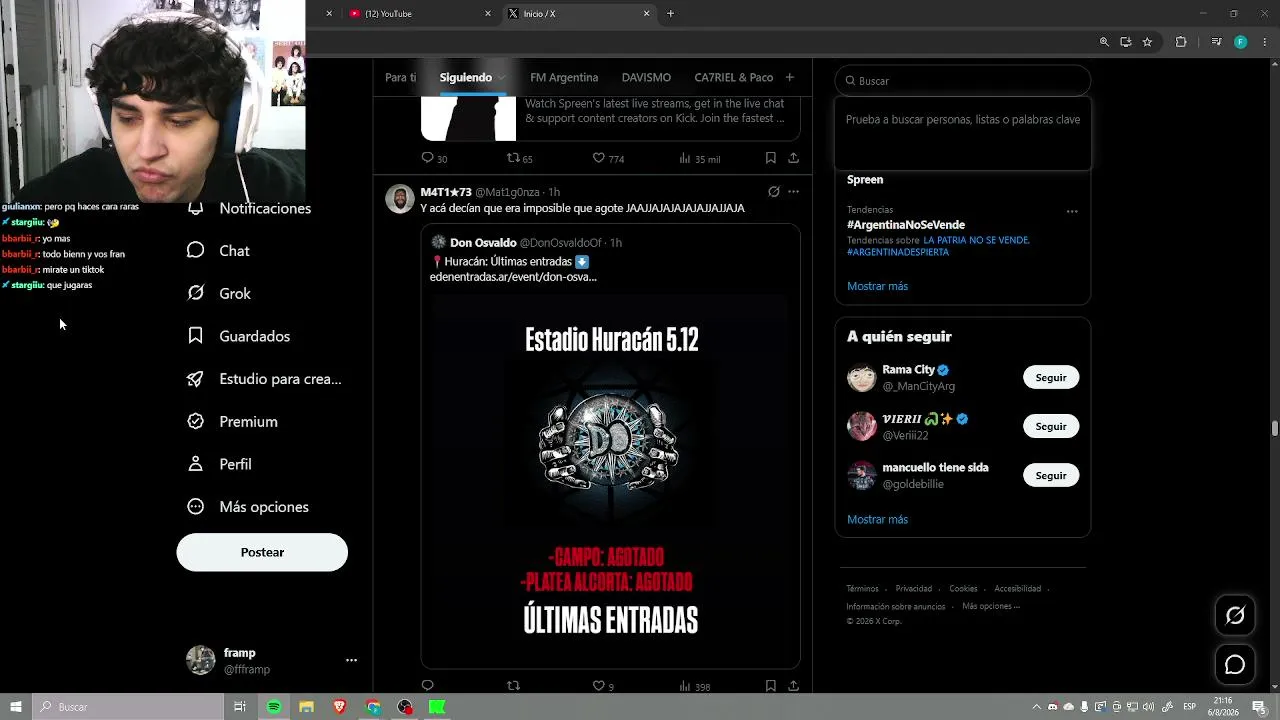Image resolution: width=1280 pixels, height=720 pixels.
Task: Open the Chat section in X sidebar
Action: coord(218,251)
